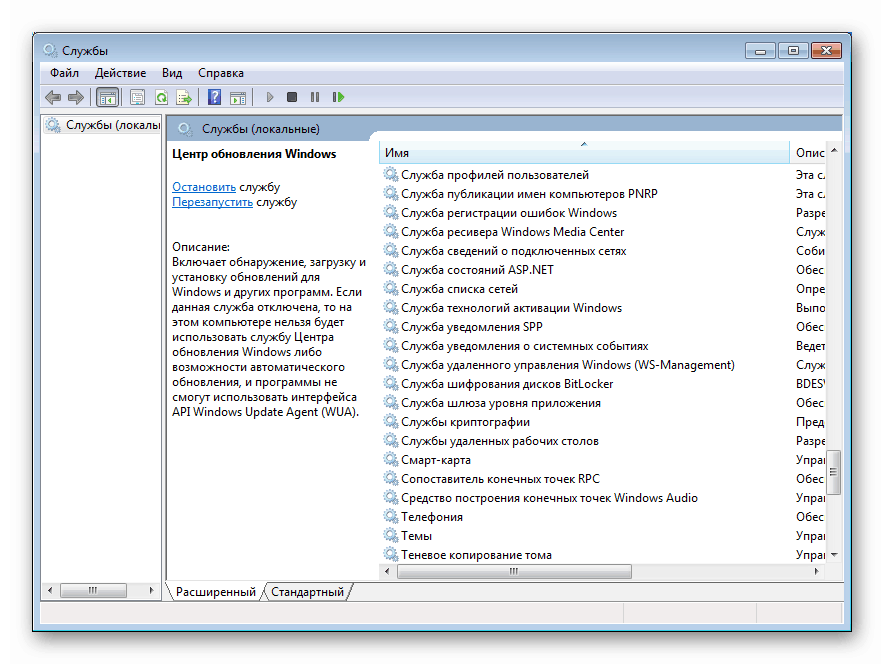Viewport: 884px width, 664px height.
Task: Select Служба шлюза уровня приложения
Action: (603, 403)
